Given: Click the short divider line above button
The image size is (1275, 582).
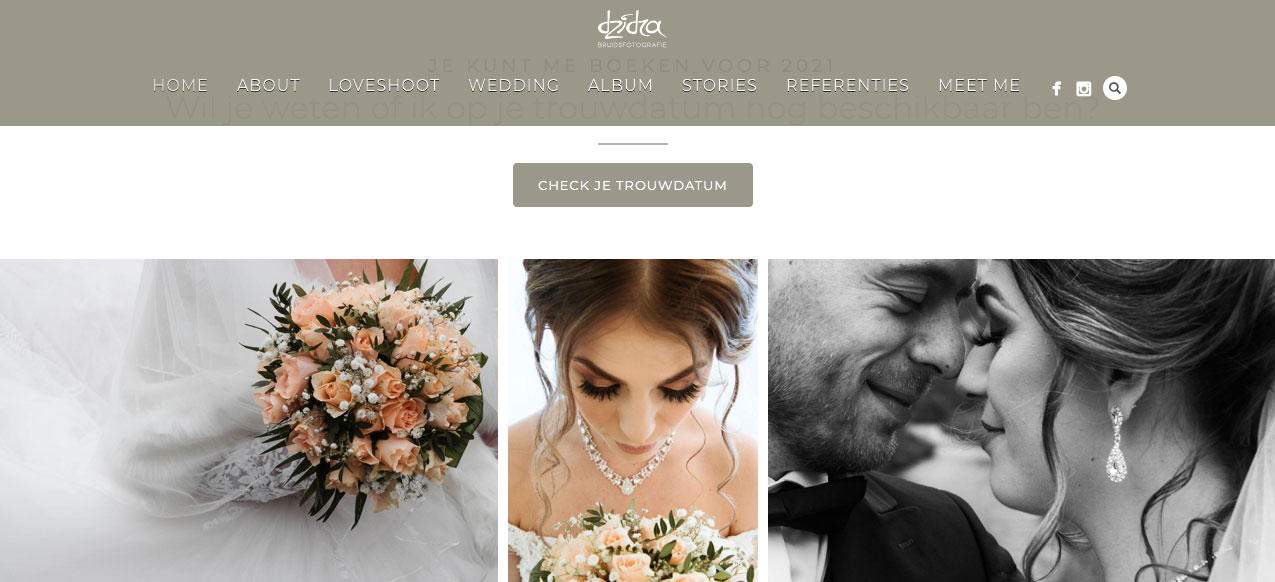Looking at the screenshot, I should [x=633, y=144].
